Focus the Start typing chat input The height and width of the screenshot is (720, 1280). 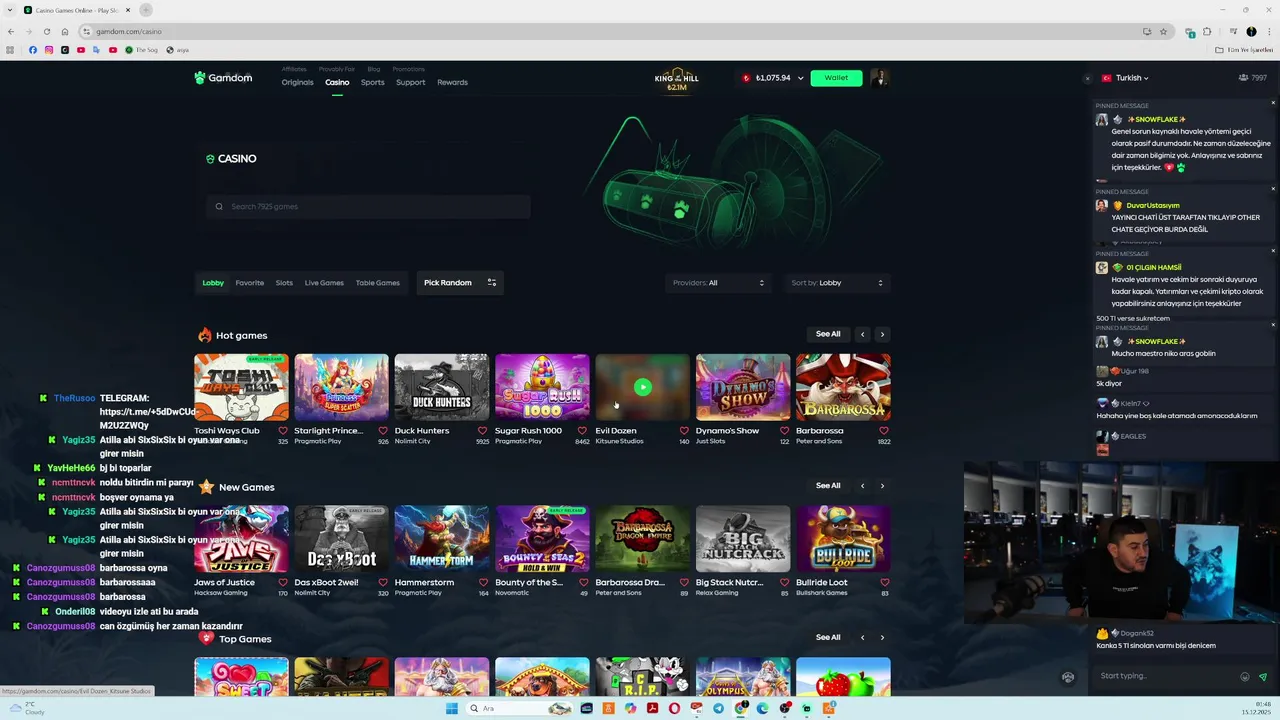click(x=1165, y=676)
